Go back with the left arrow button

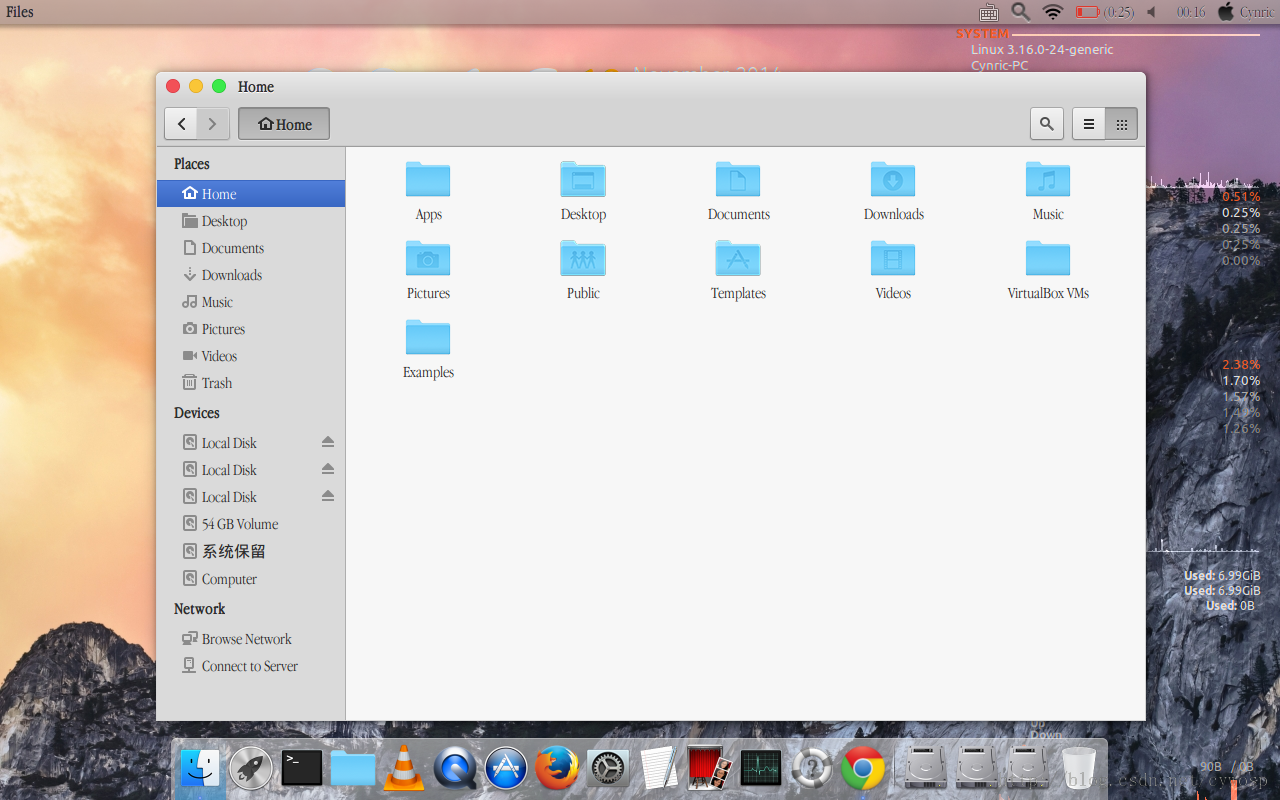[181, 124]
